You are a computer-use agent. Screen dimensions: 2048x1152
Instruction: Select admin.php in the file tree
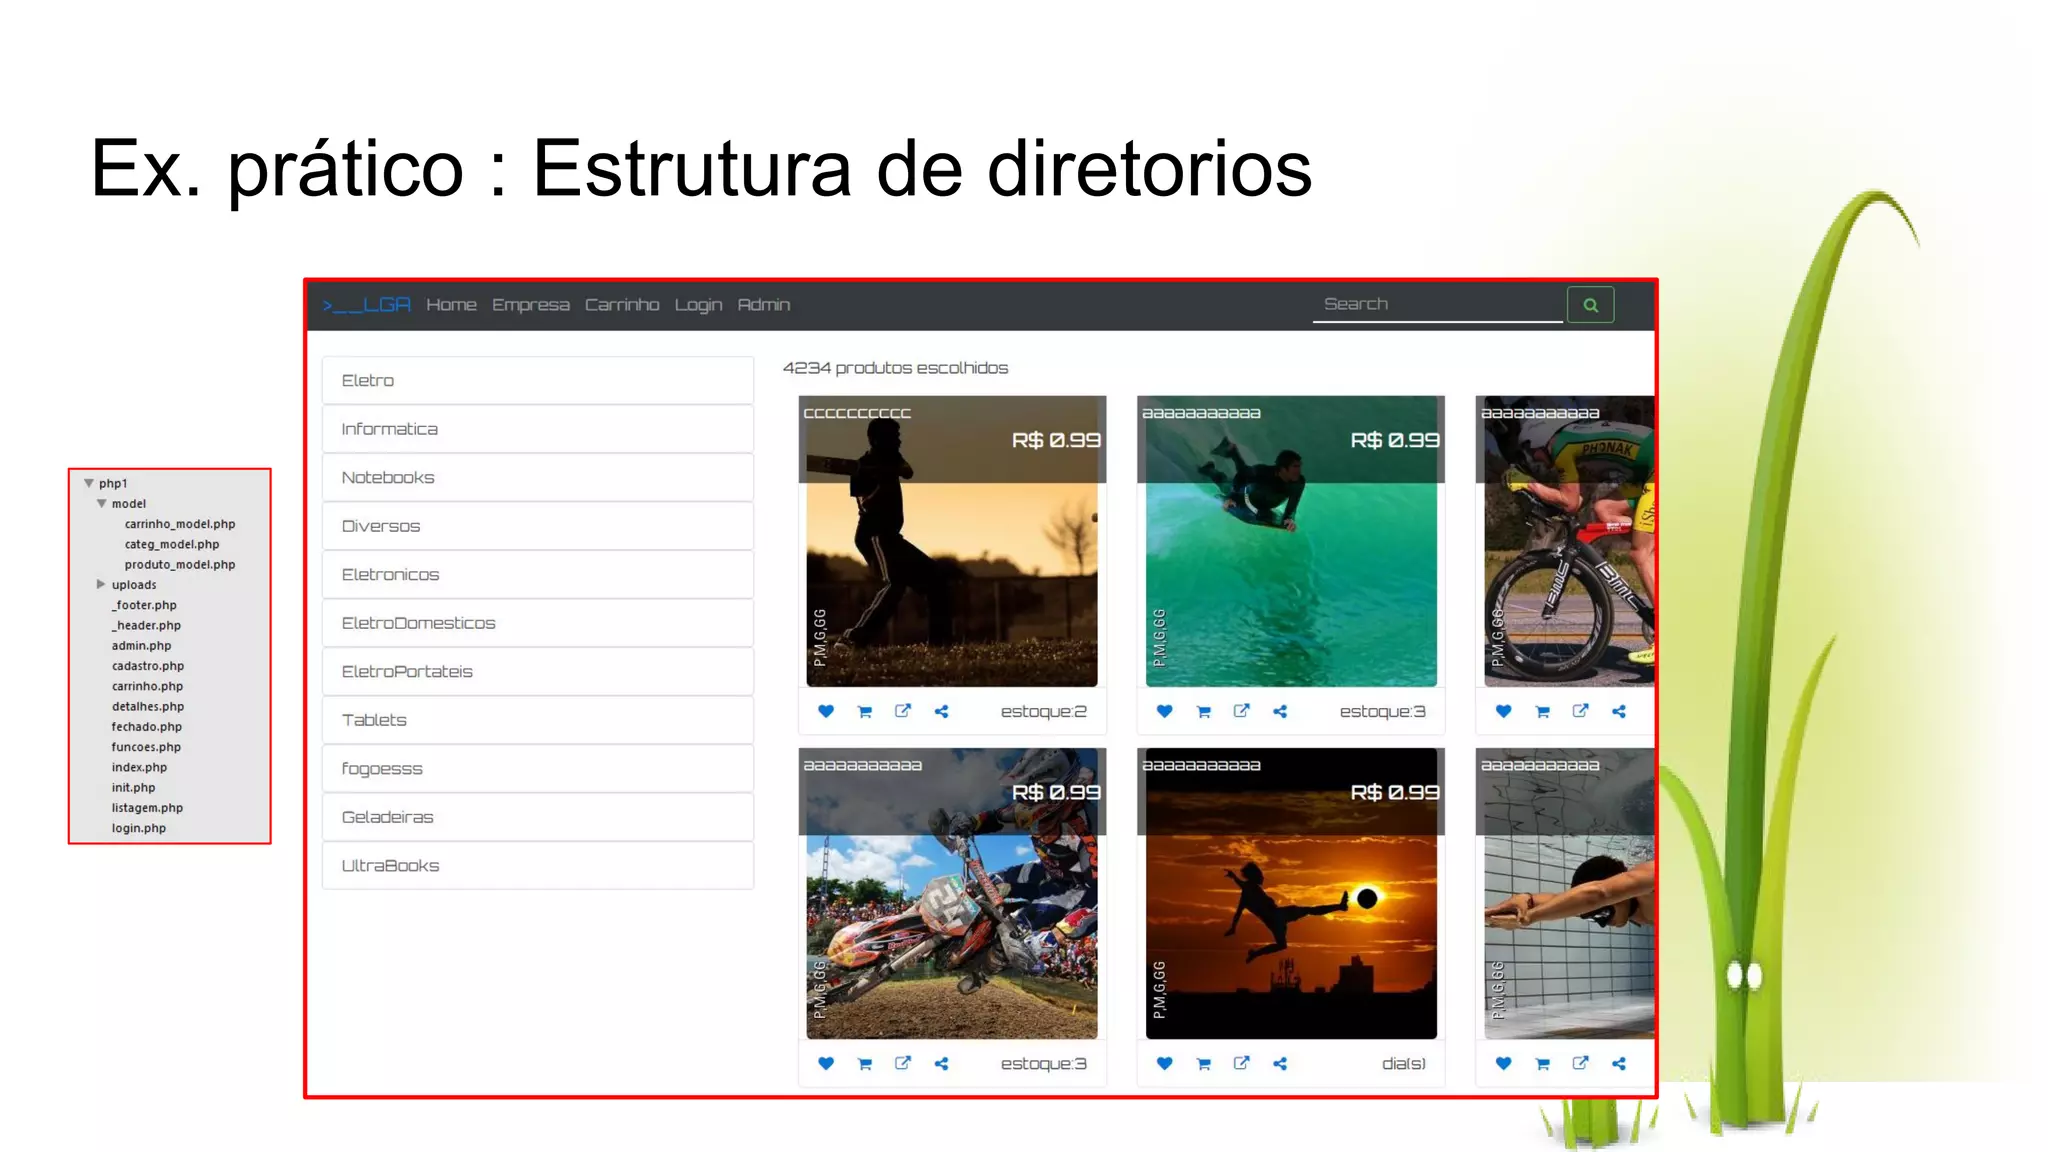[x=141, y=645]
